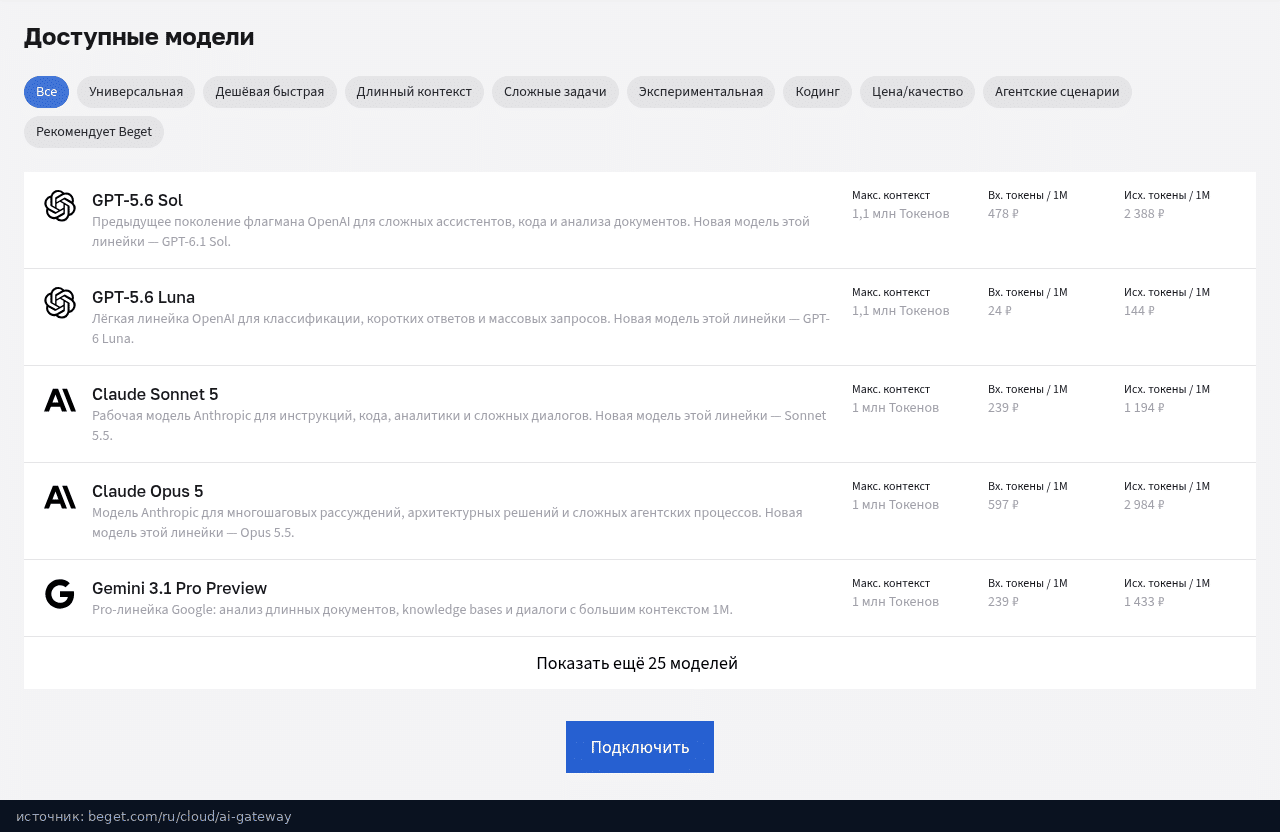Select the 'Все' filter chip
This screenshot has height=832, width=1280.
(x=46, y=92)
